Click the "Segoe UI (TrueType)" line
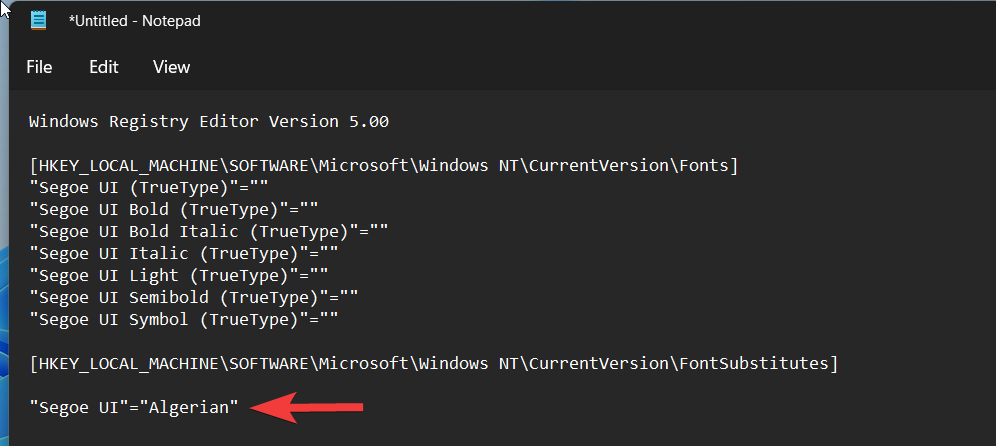 pos(150,186)
